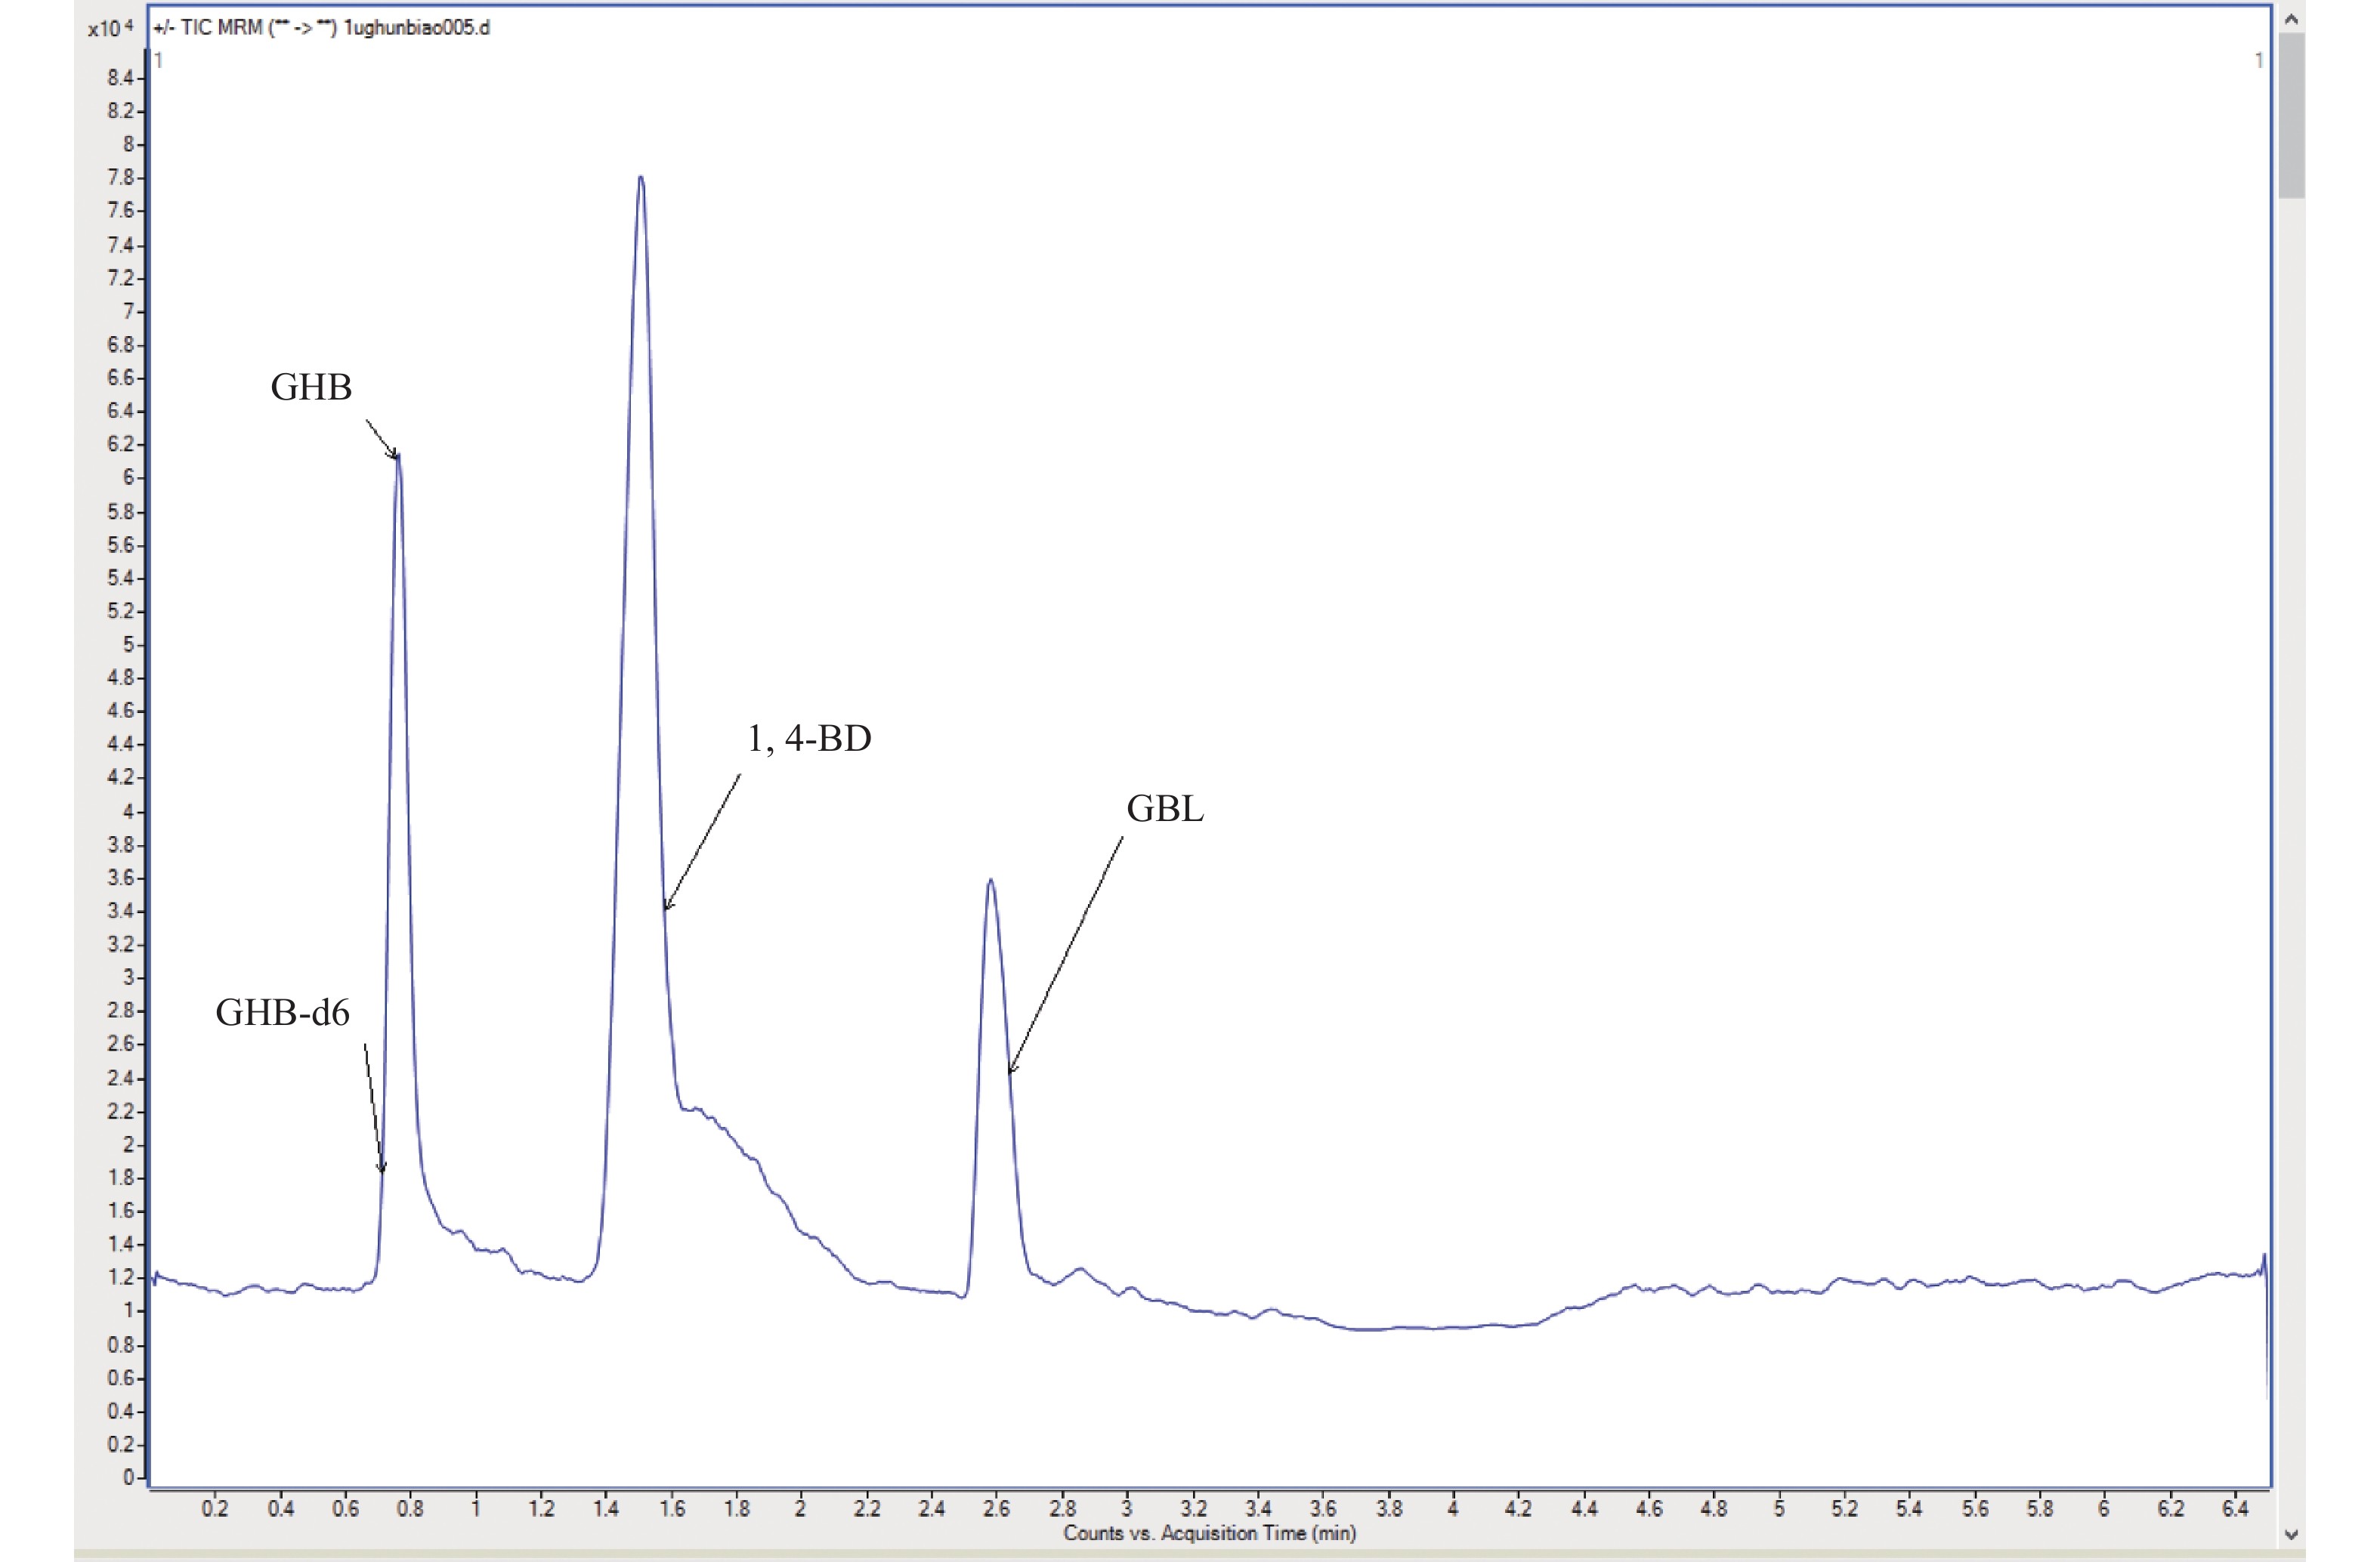Click the apex of the GBL peak
2380x1562 pixels.
tap(990, 881)
